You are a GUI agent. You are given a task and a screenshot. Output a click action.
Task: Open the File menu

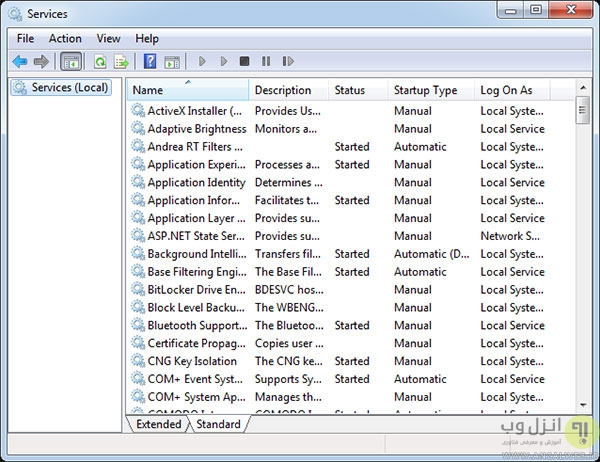pyautogui.click(x=25, y=38)
